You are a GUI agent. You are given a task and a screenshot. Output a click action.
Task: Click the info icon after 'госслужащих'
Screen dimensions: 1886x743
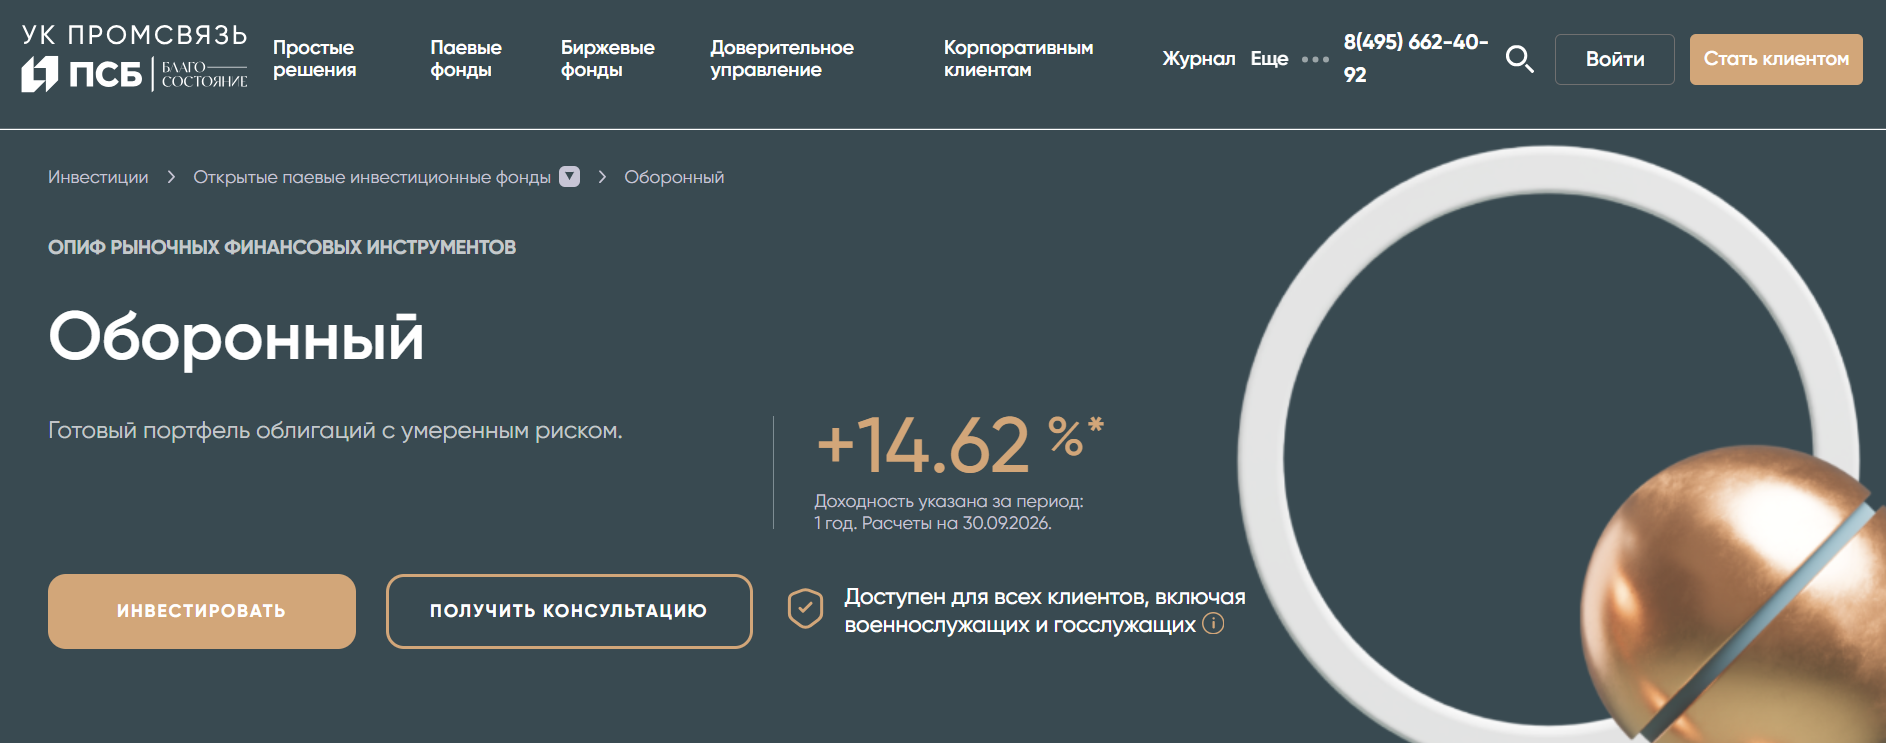pyautogui.click(x=1213, y=624)
